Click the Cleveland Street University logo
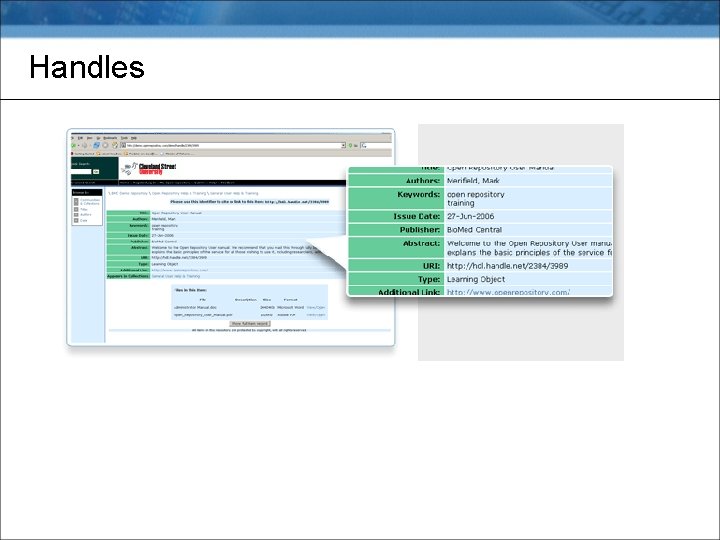 tap(149, 169)
